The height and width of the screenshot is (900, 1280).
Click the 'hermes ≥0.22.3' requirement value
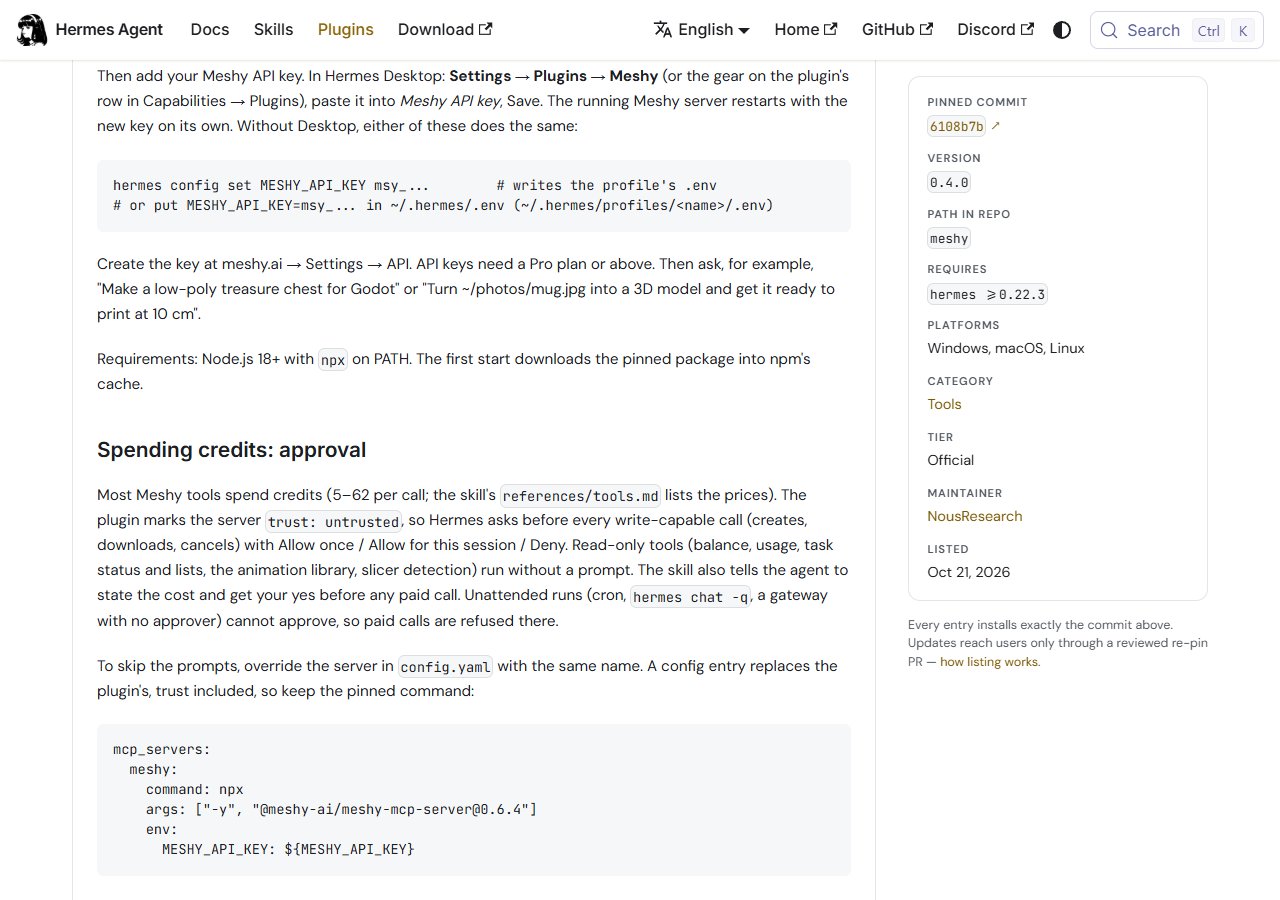(x=987, y=294)
